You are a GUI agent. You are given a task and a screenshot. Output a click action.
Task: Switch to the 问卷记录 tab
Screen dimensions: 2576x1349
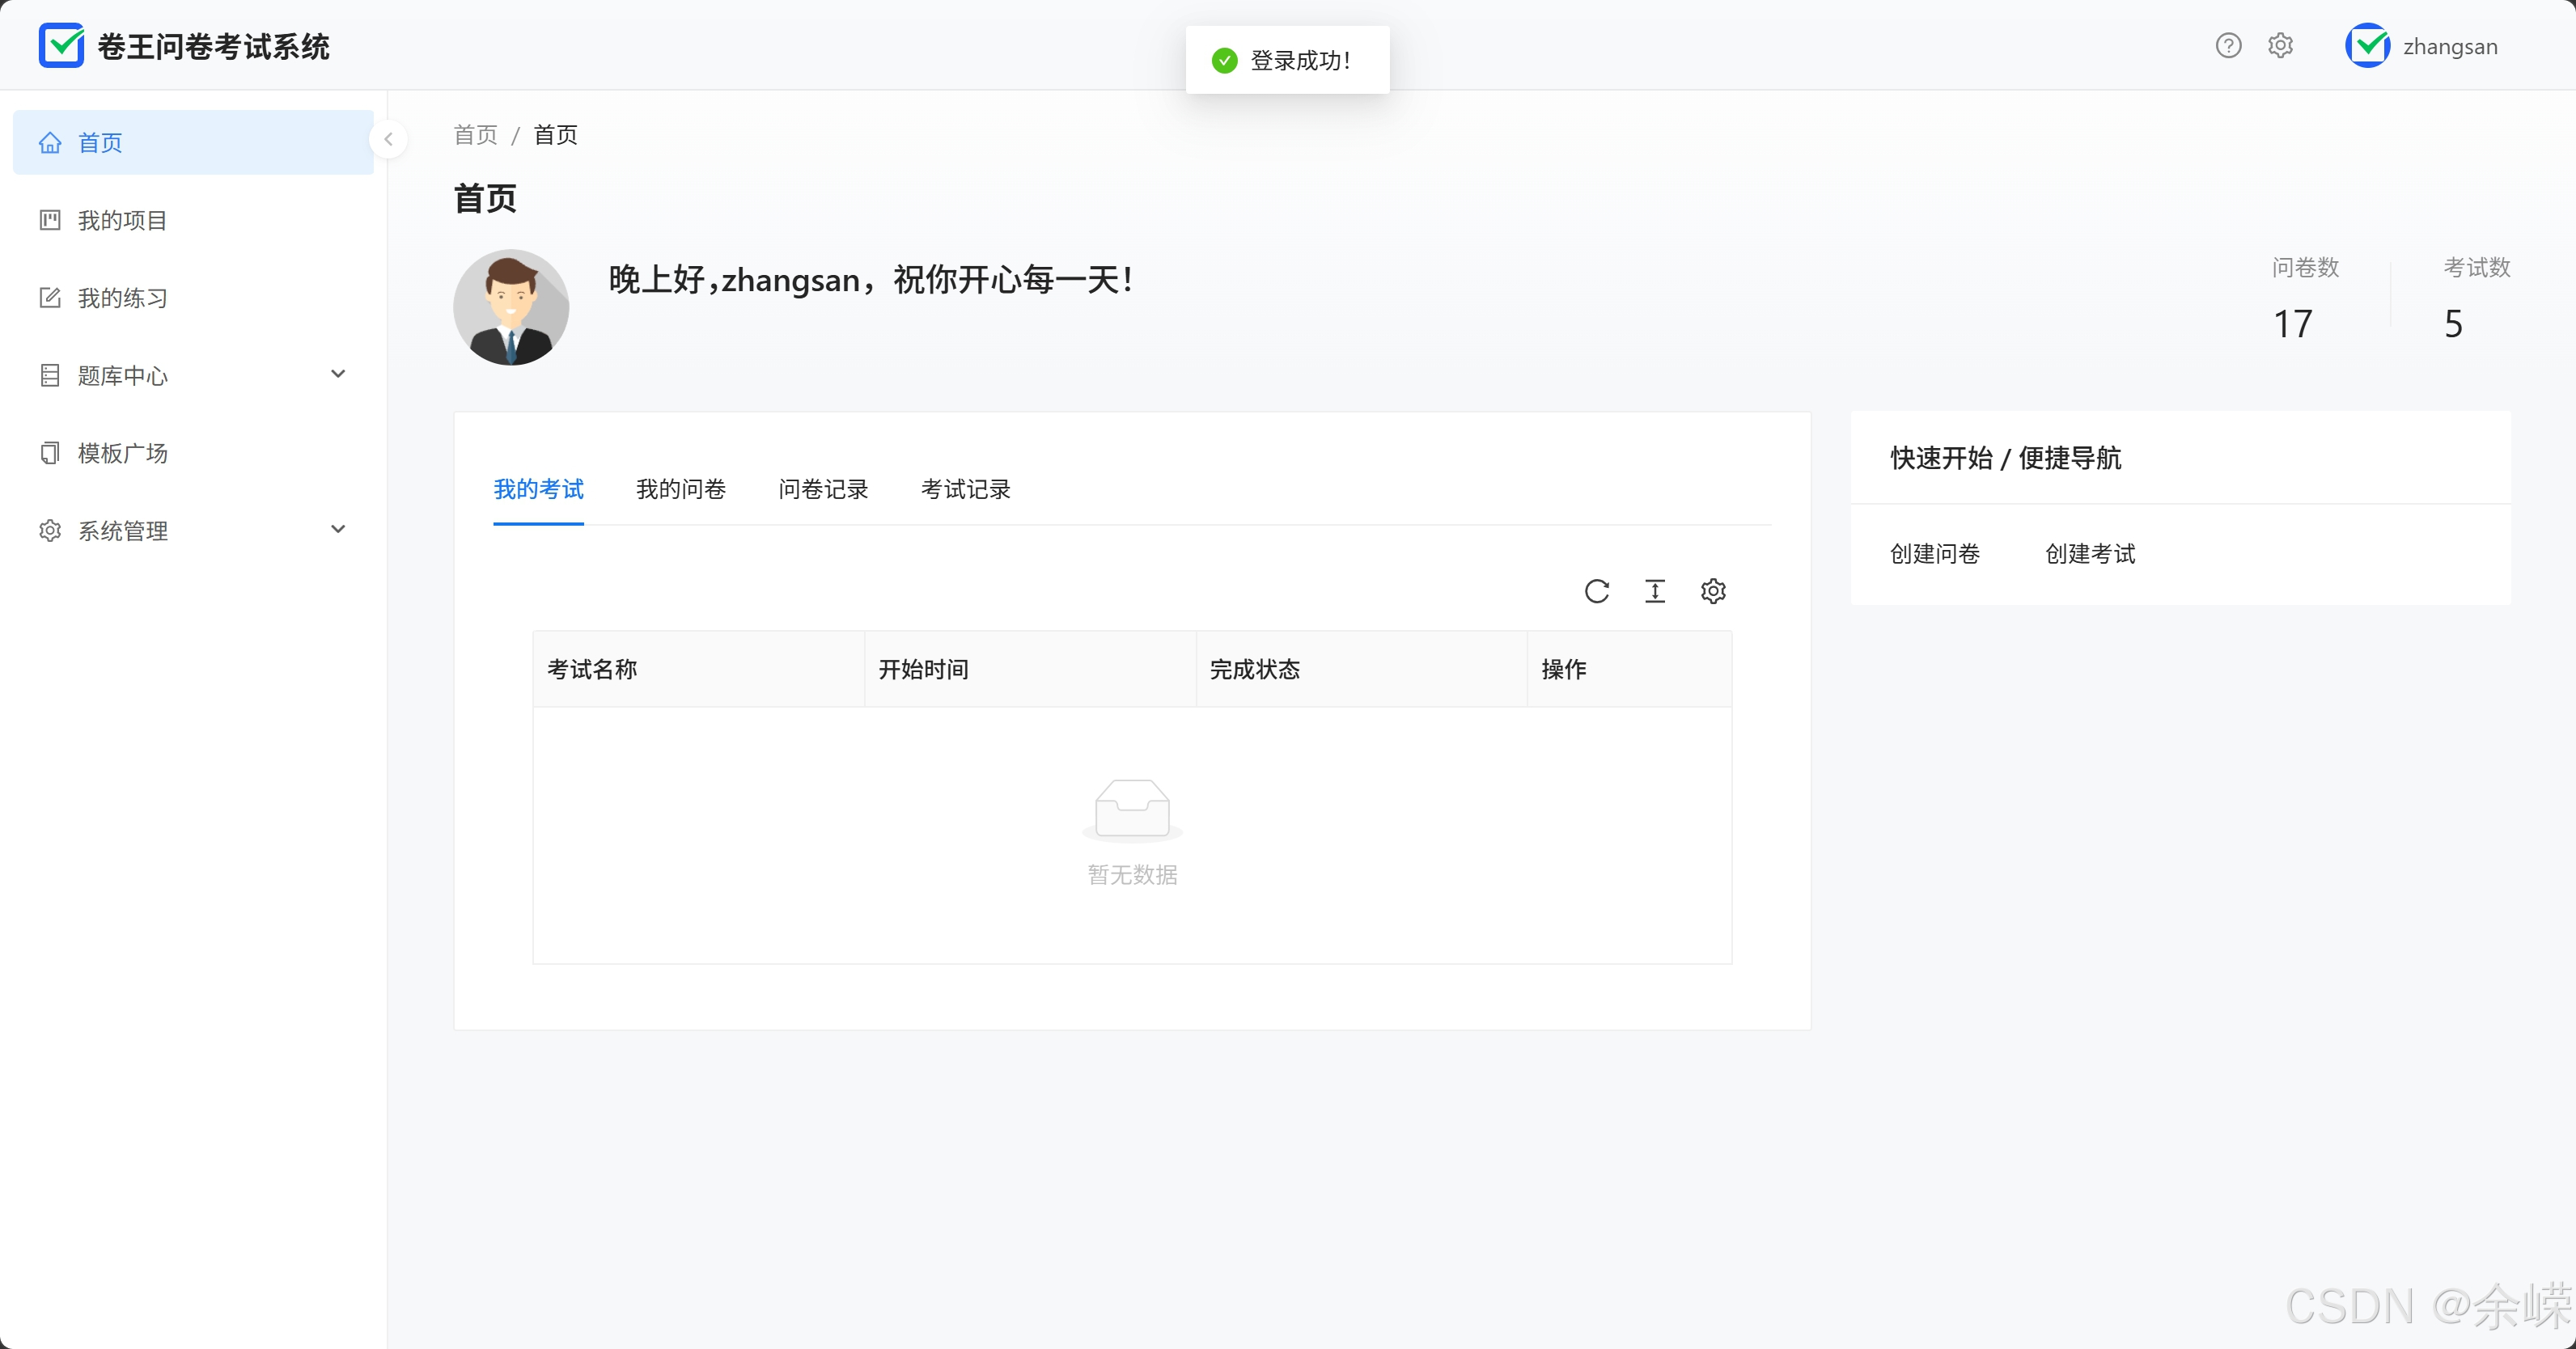(x=823, y=489)
